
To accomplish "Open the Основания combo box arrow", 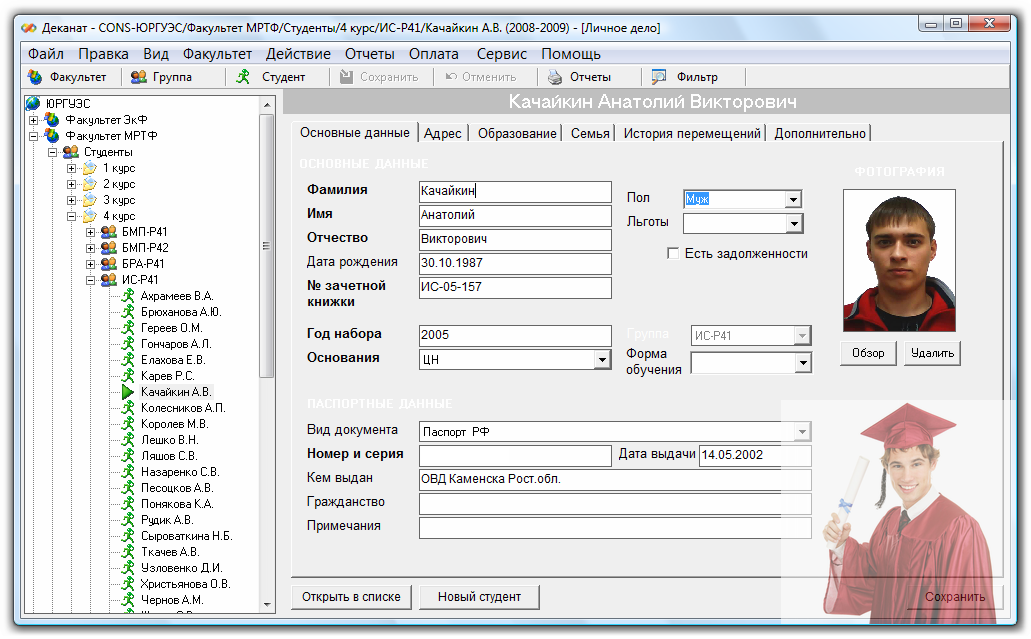I will tap(602, 360).
